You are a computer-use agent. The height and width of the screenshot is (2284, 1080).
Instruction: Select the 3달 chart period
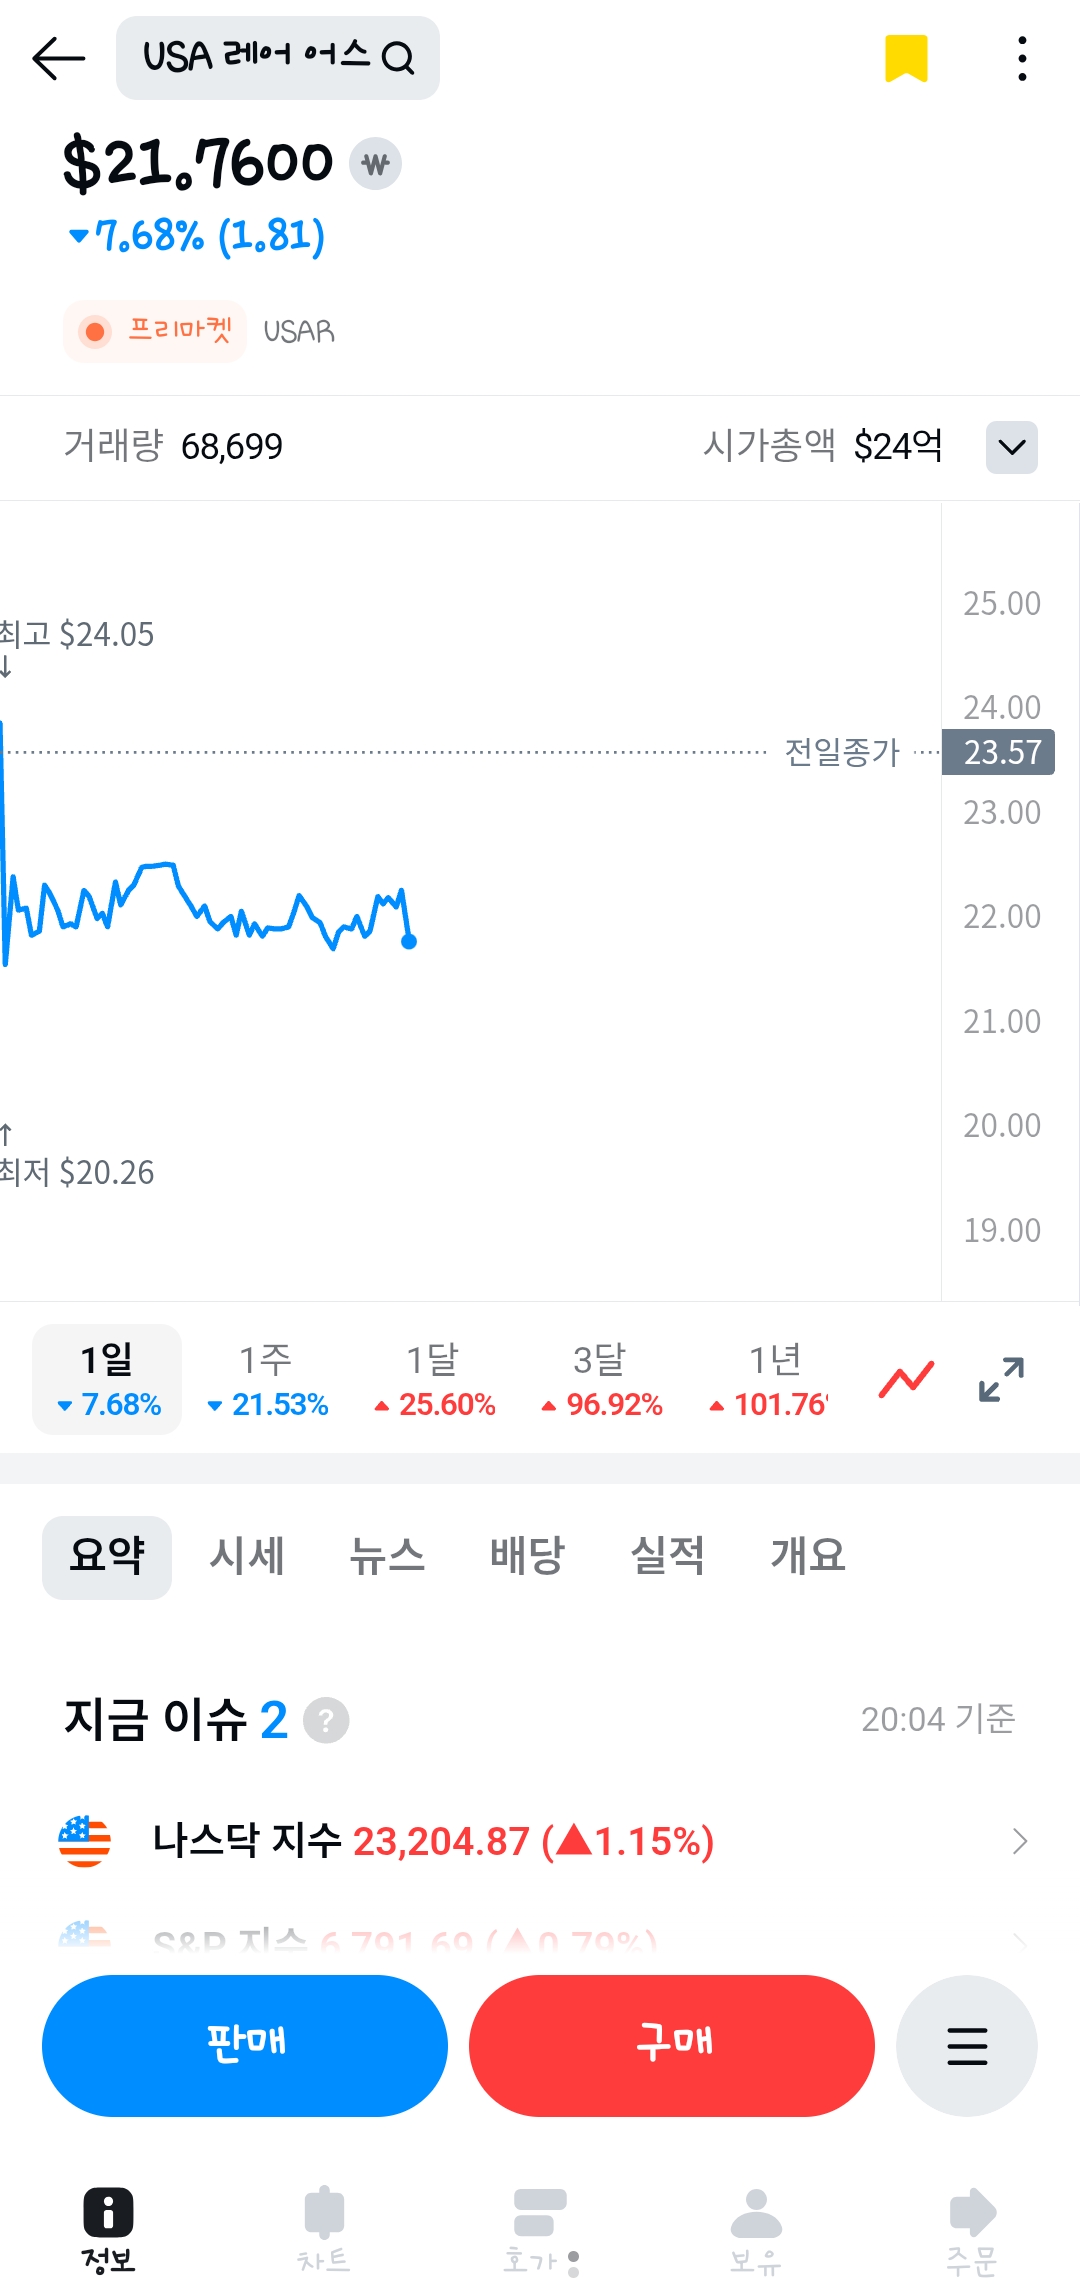(601, 1380)
